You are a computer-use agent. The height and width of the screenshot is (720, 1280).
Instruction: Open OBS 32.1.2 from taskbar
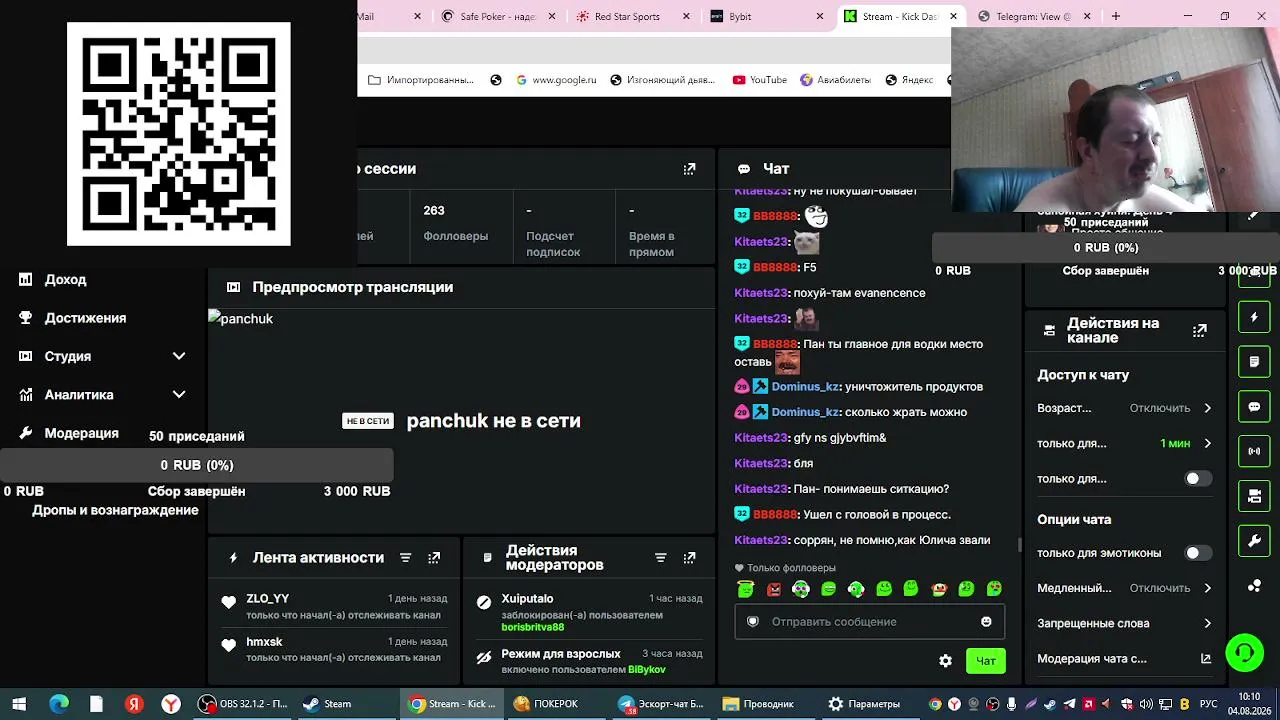[x=243, y=704]
